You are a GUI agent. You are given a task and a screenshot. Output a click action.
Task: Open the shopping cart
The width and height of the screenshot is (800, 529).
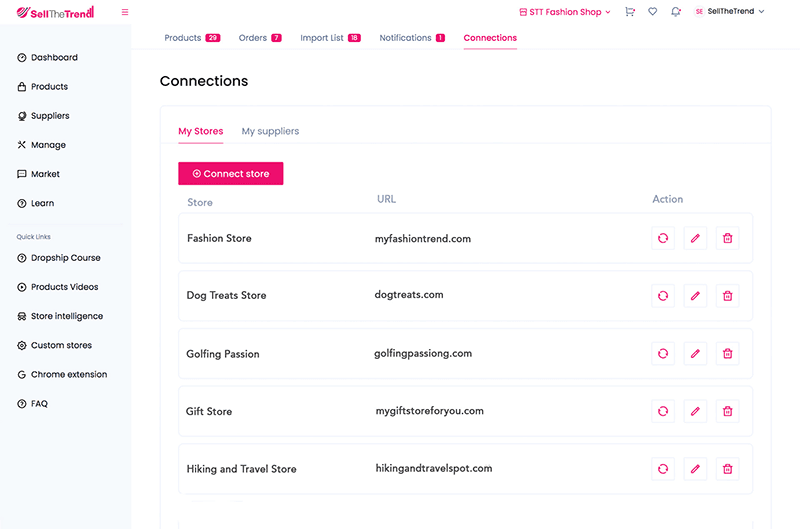click(x=630, y=12)
